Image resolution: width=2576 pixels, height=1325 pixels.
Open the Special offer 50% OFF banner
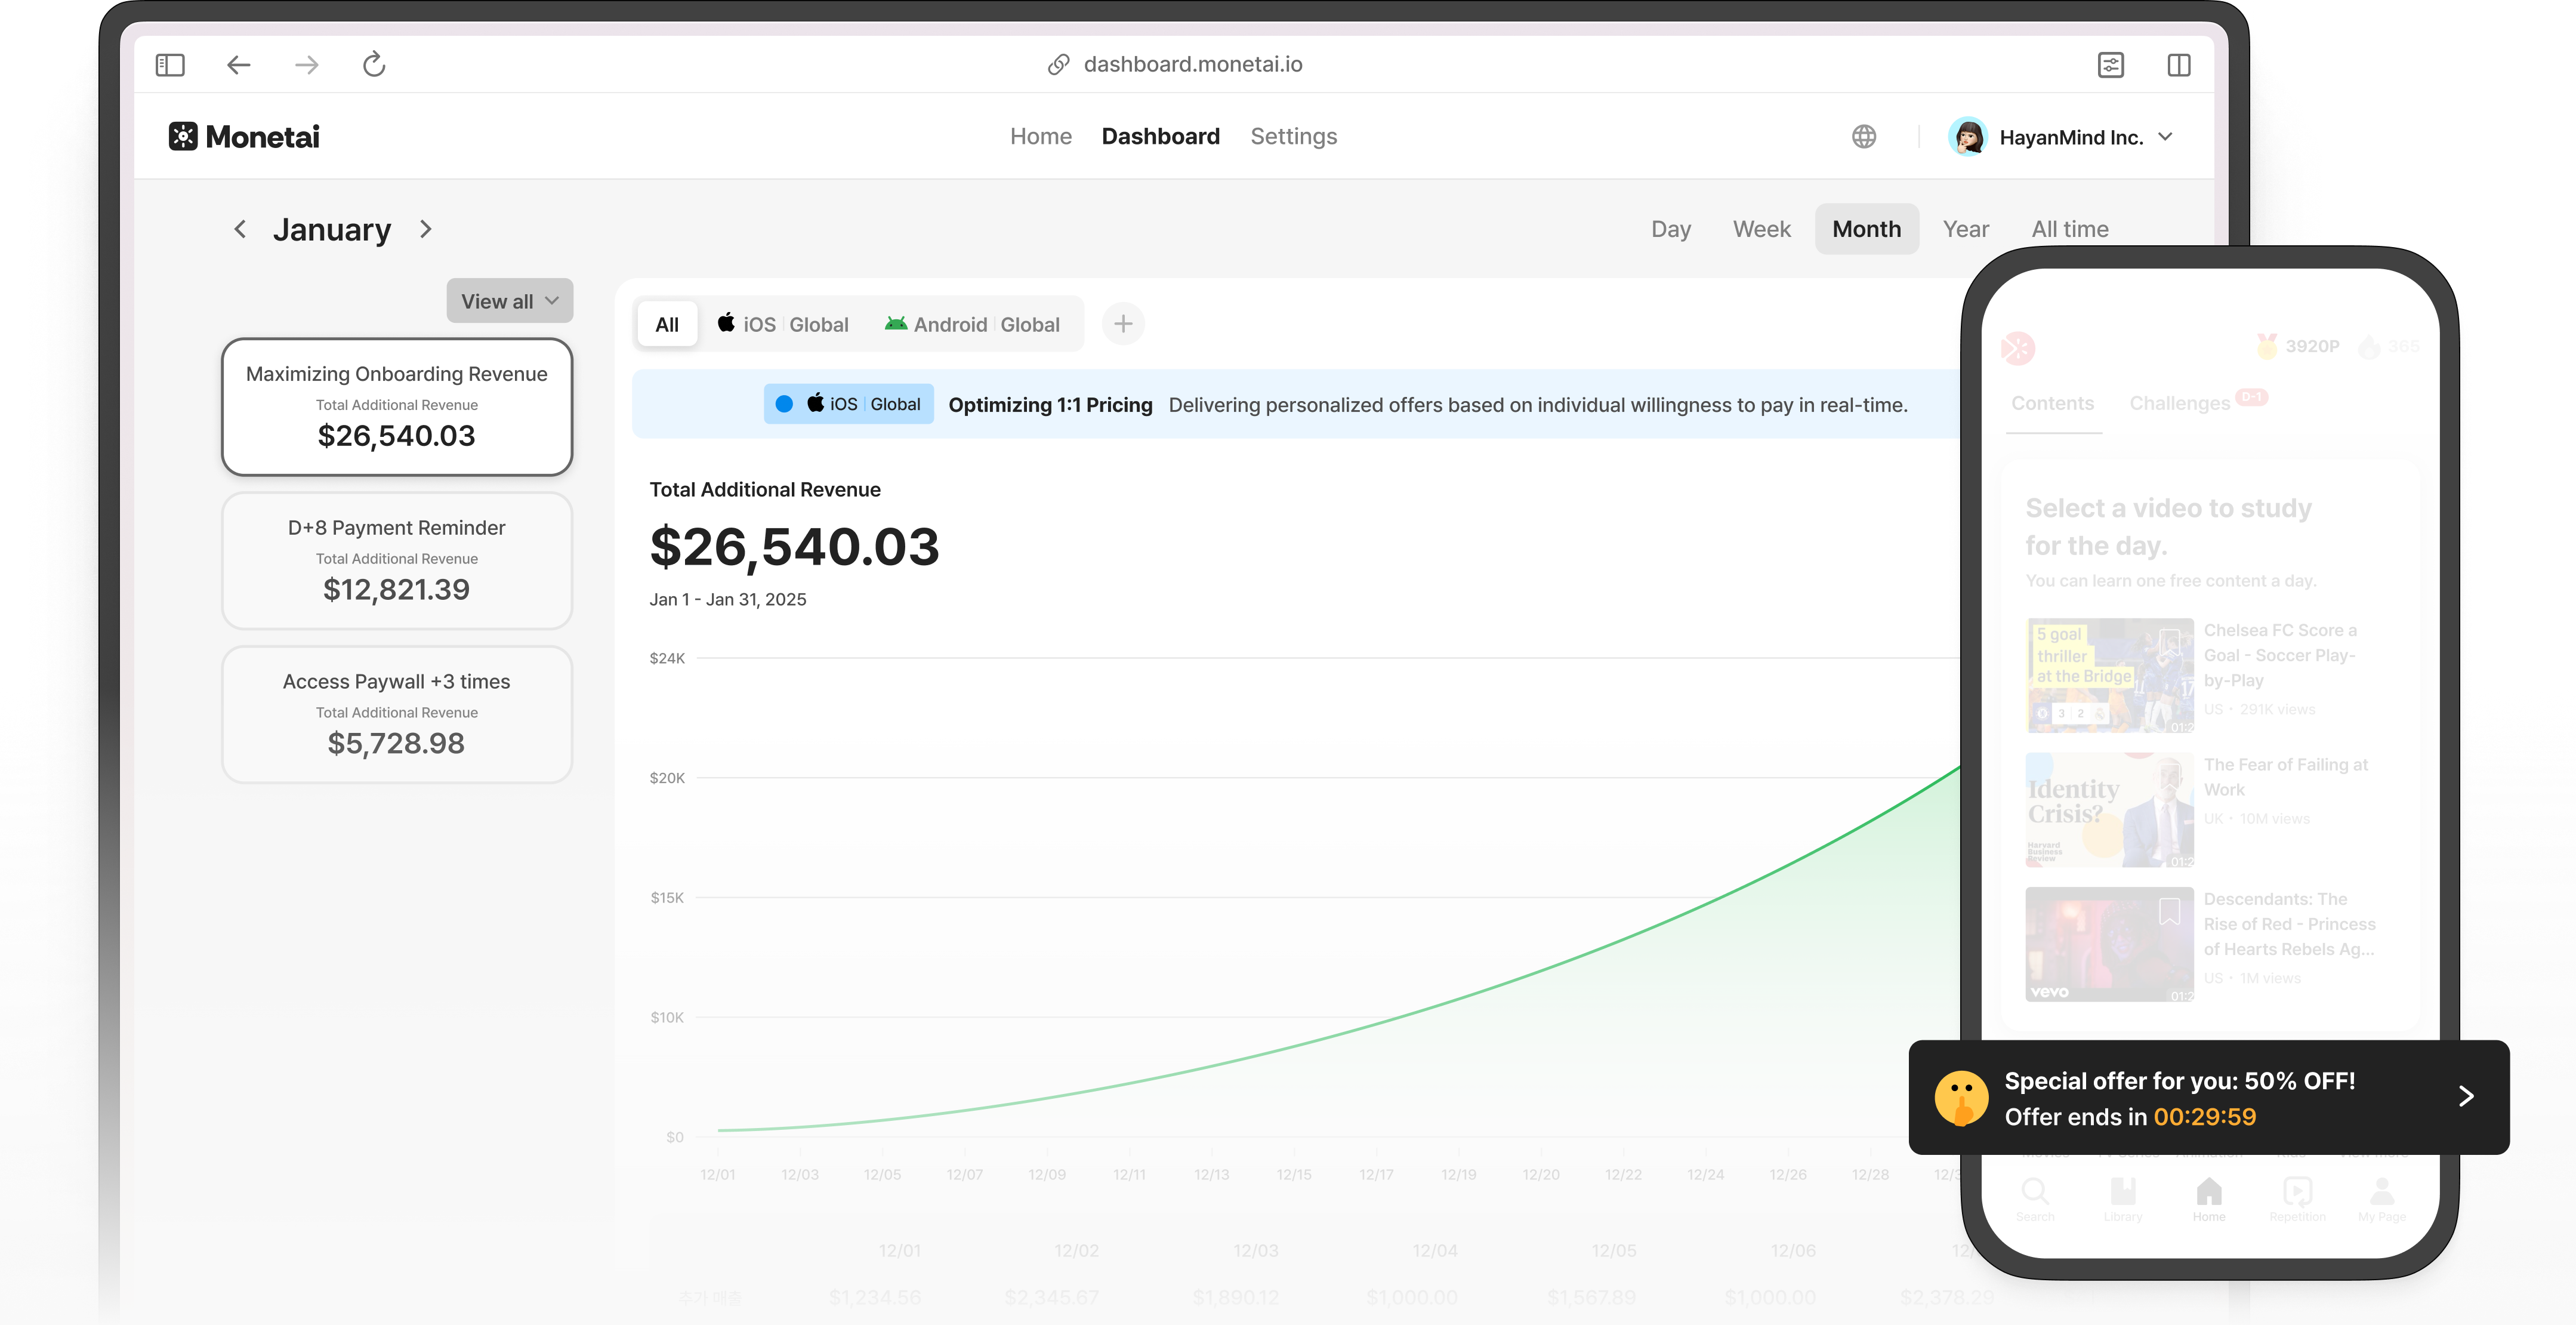click(2208, 1098)
